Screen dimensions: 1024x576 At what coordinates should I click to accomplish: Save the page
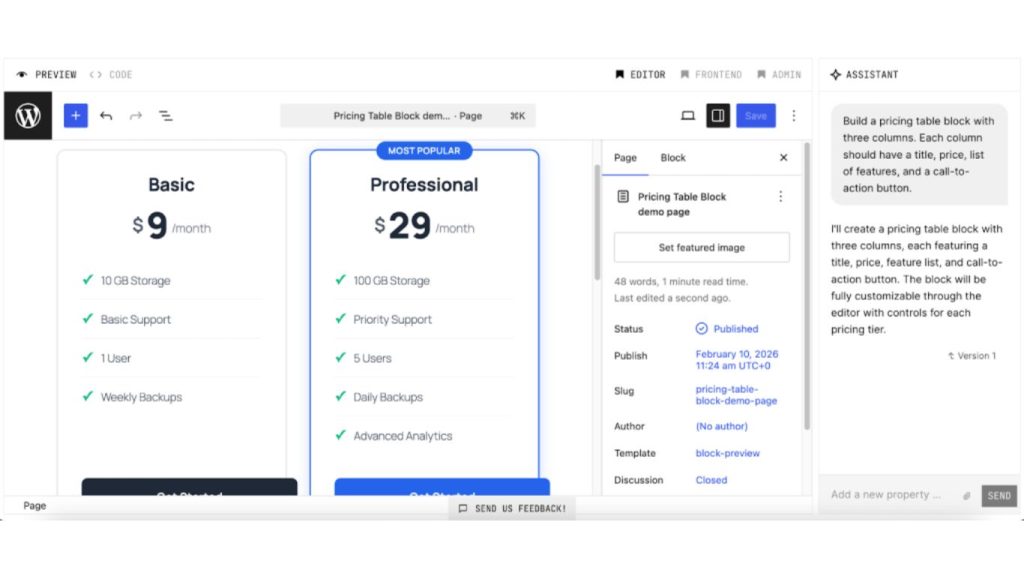[x=756, y=115]
